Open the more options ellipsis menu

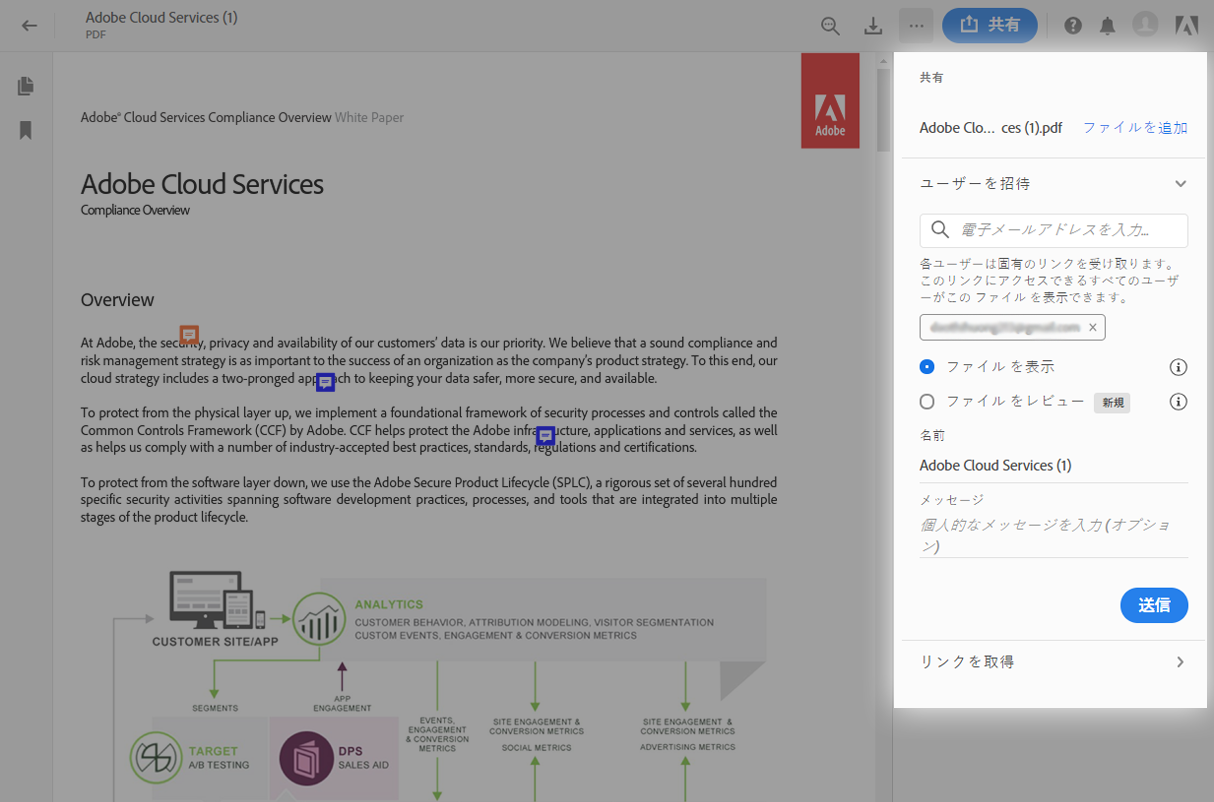916,26
